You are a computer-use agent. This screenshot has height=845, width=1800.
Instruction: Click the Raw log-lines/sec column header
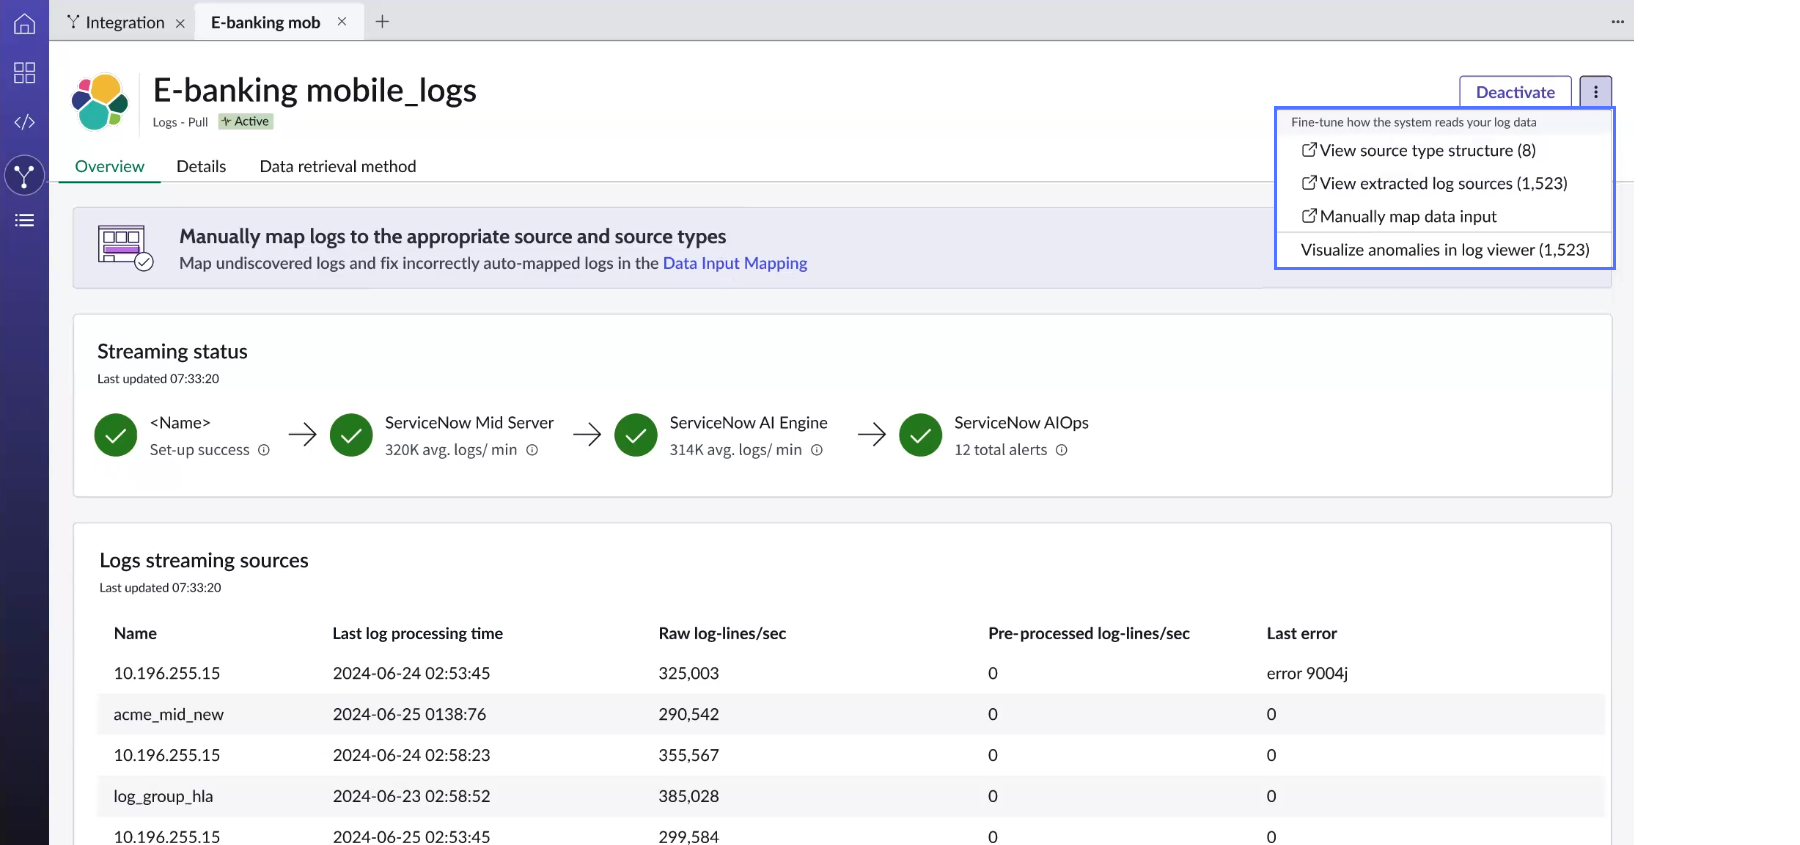(722, 633)
